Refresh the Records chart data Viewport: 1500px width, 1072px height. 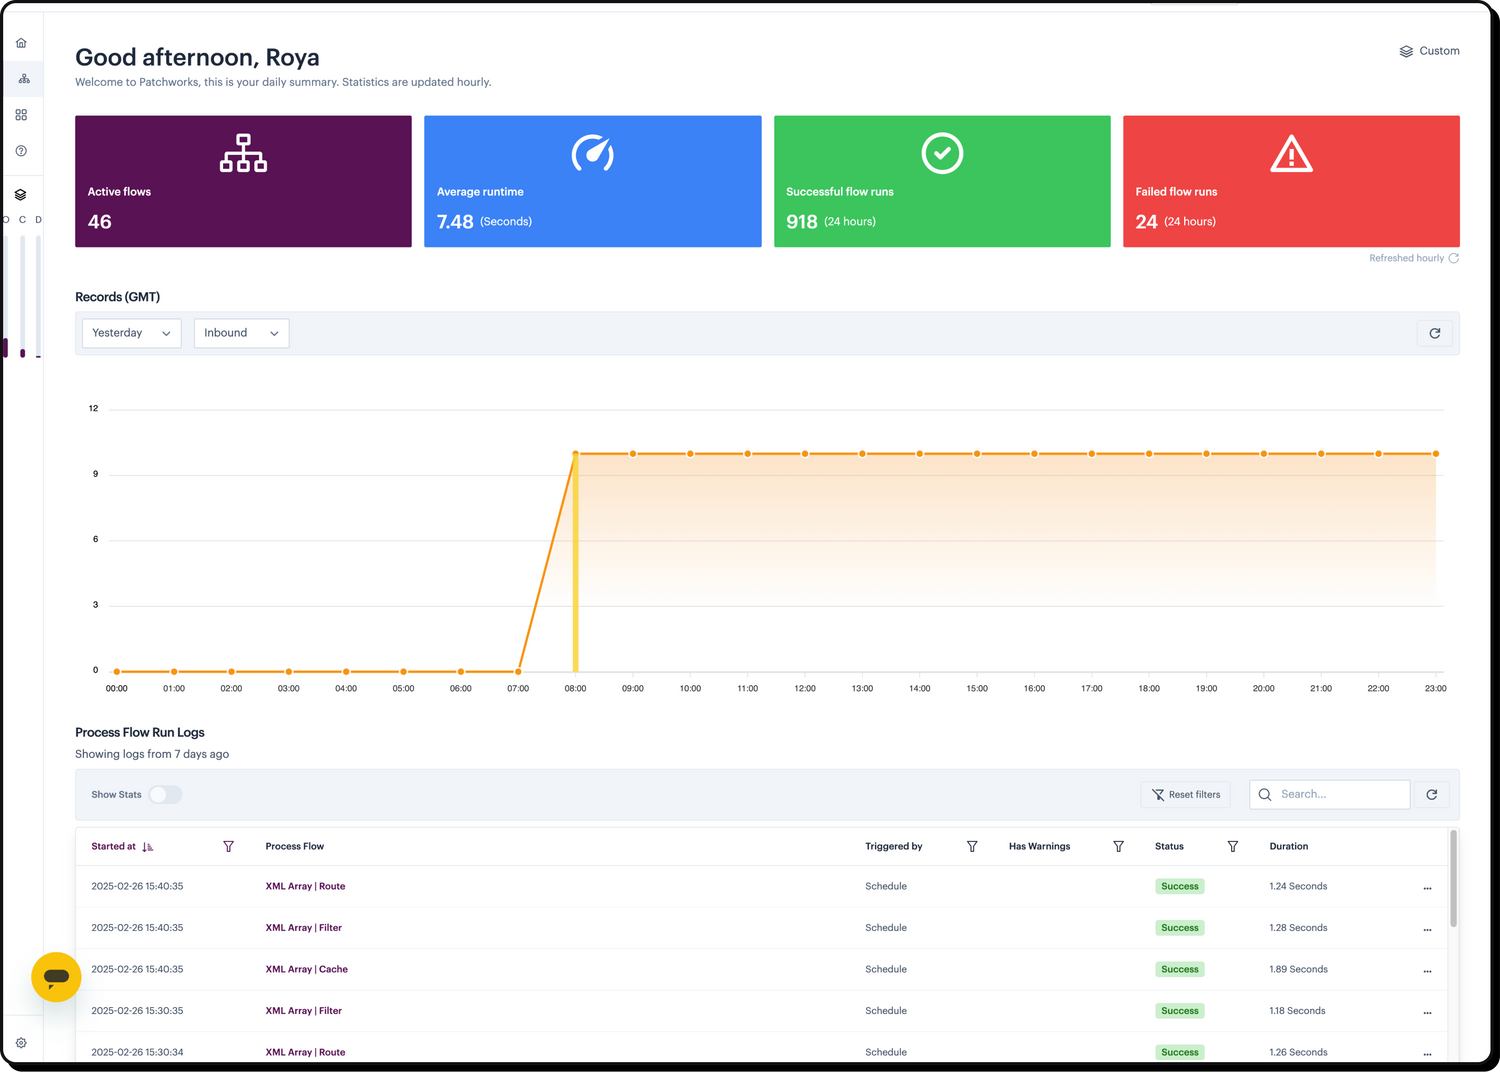[x=1434, y=333]
